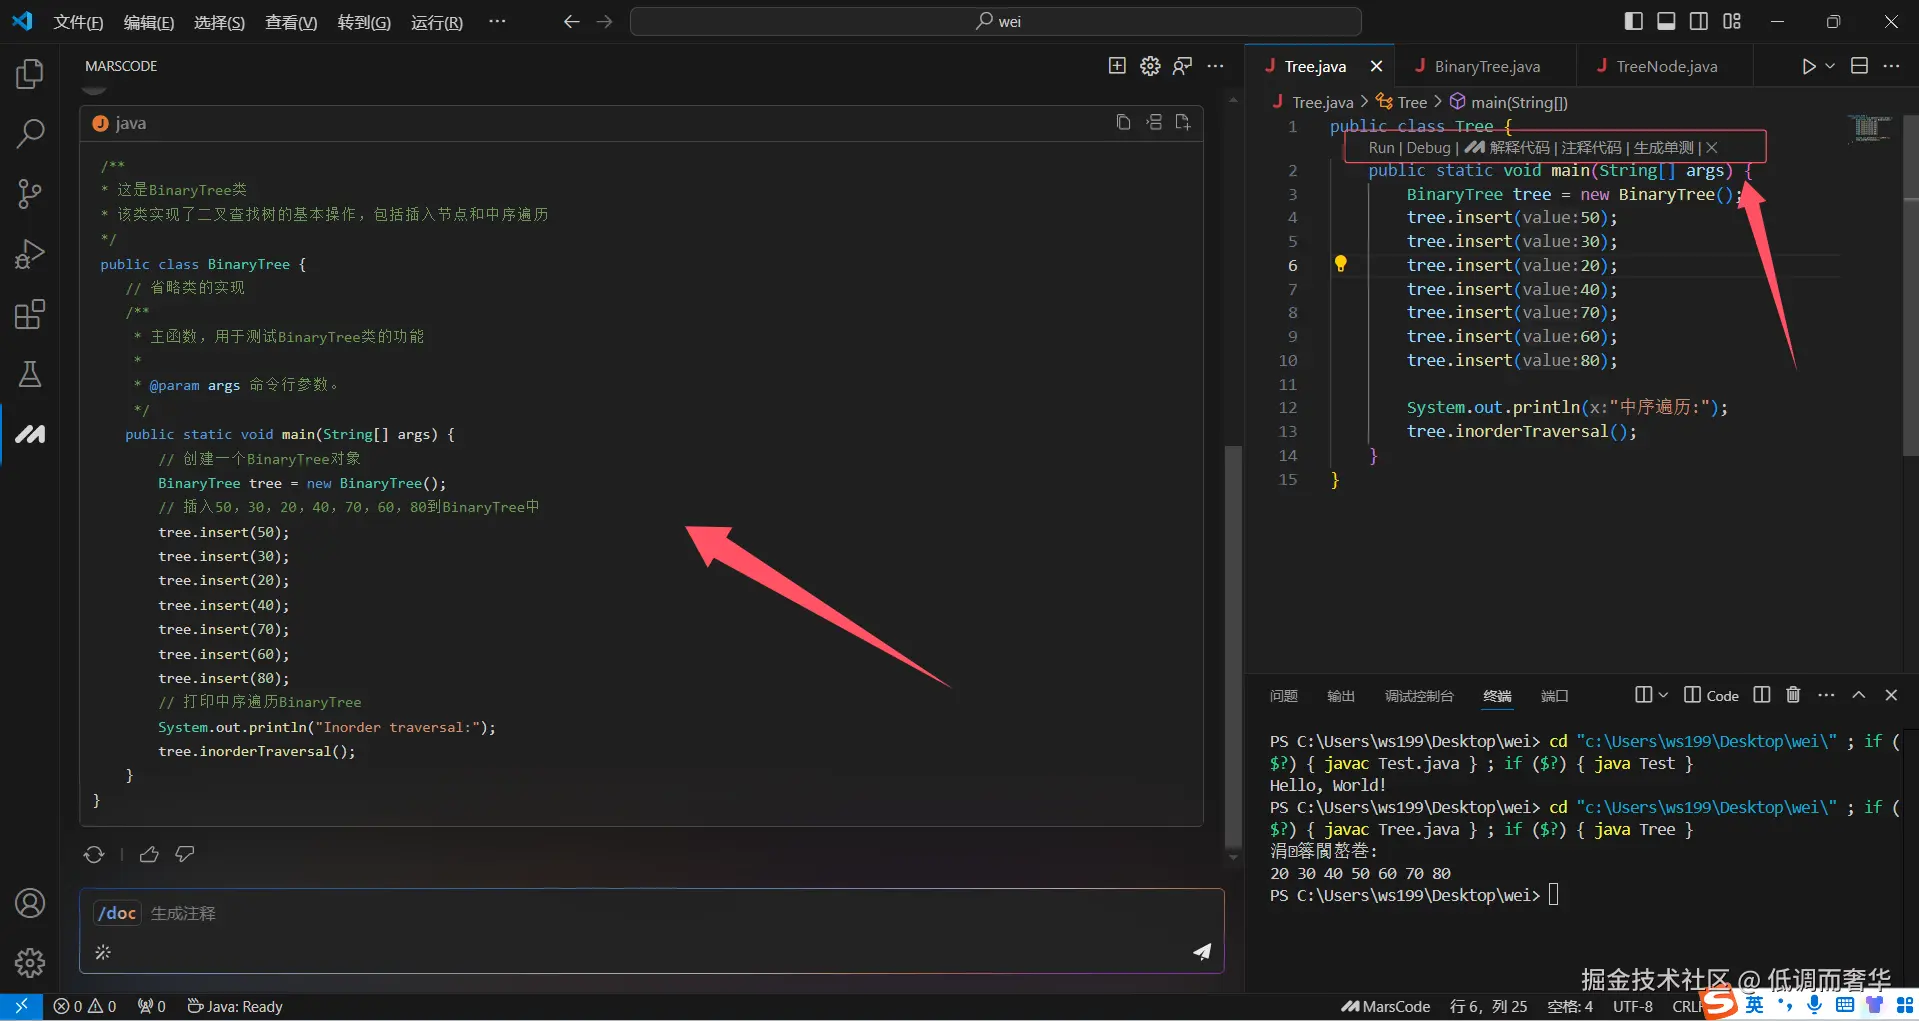
Task: Open the terminal split dropdown arrow
Action: [1663, 695]
